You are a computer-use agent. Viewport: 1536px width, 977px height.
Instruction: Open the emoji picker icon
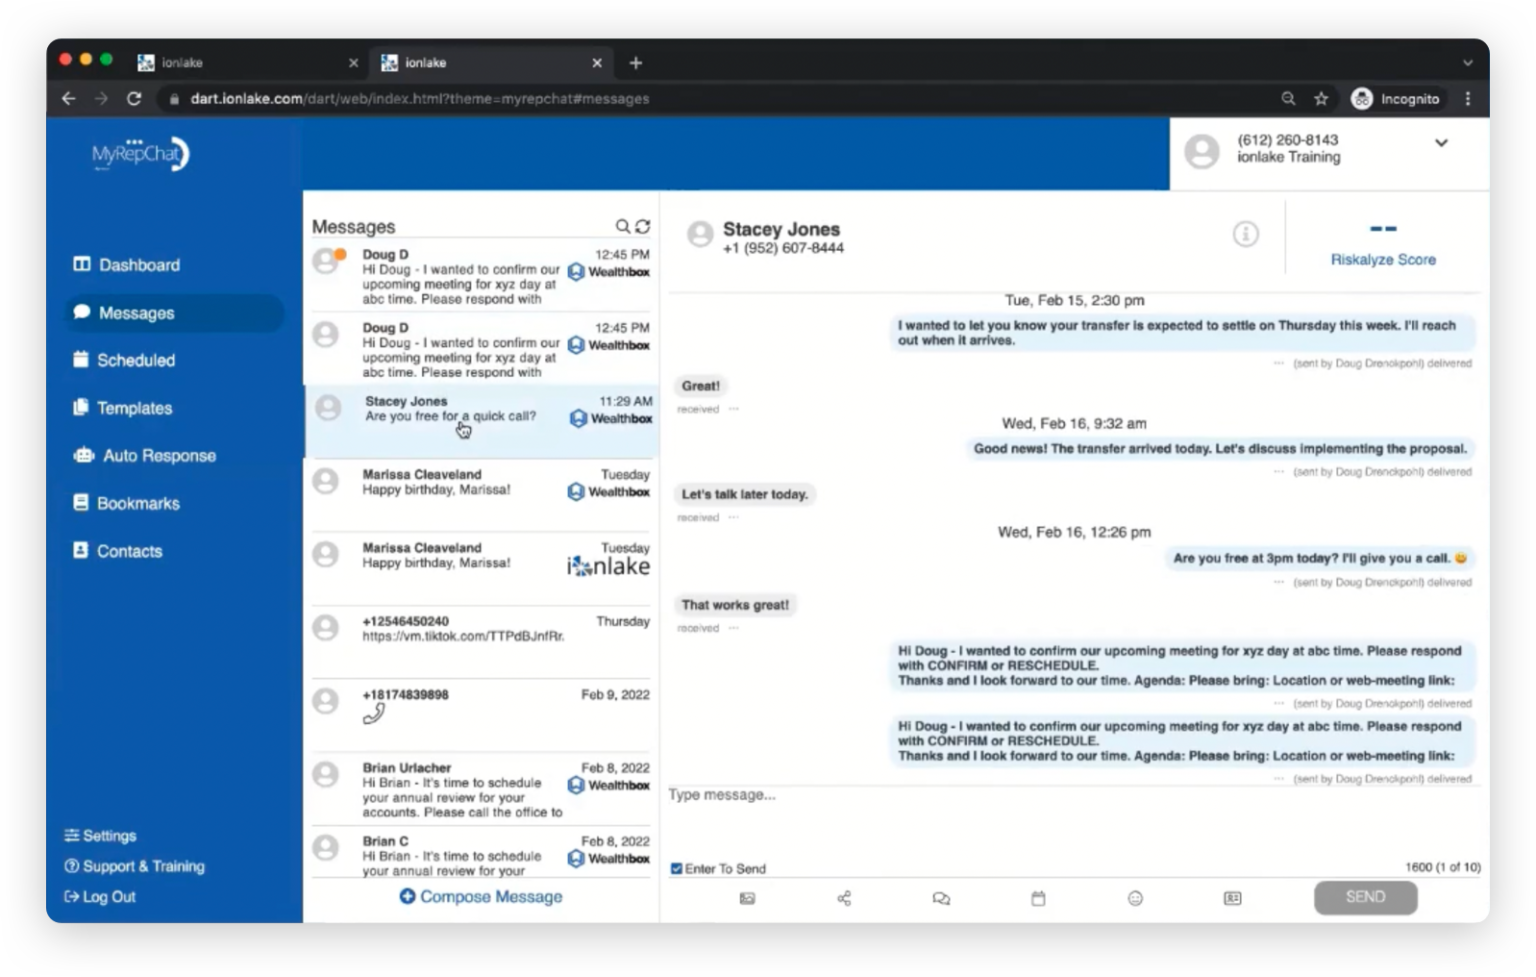click(x=1135, y=898)
